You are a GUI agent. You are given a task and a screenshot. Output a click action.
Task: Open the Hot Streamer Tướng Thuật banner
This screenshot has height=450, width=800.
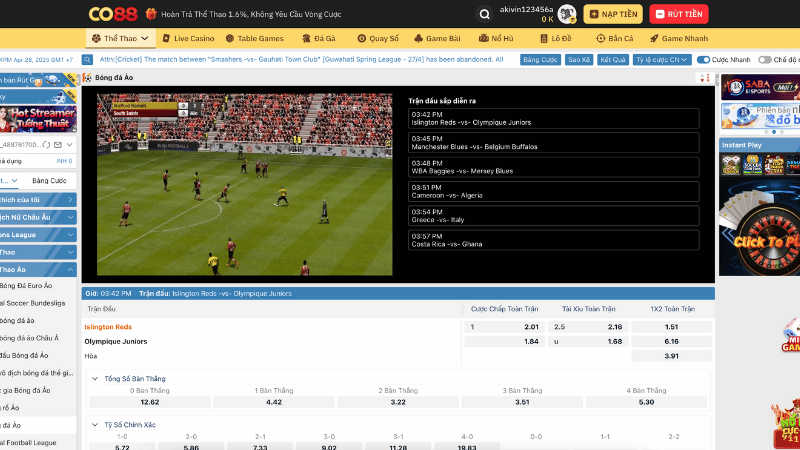point(38,118)
